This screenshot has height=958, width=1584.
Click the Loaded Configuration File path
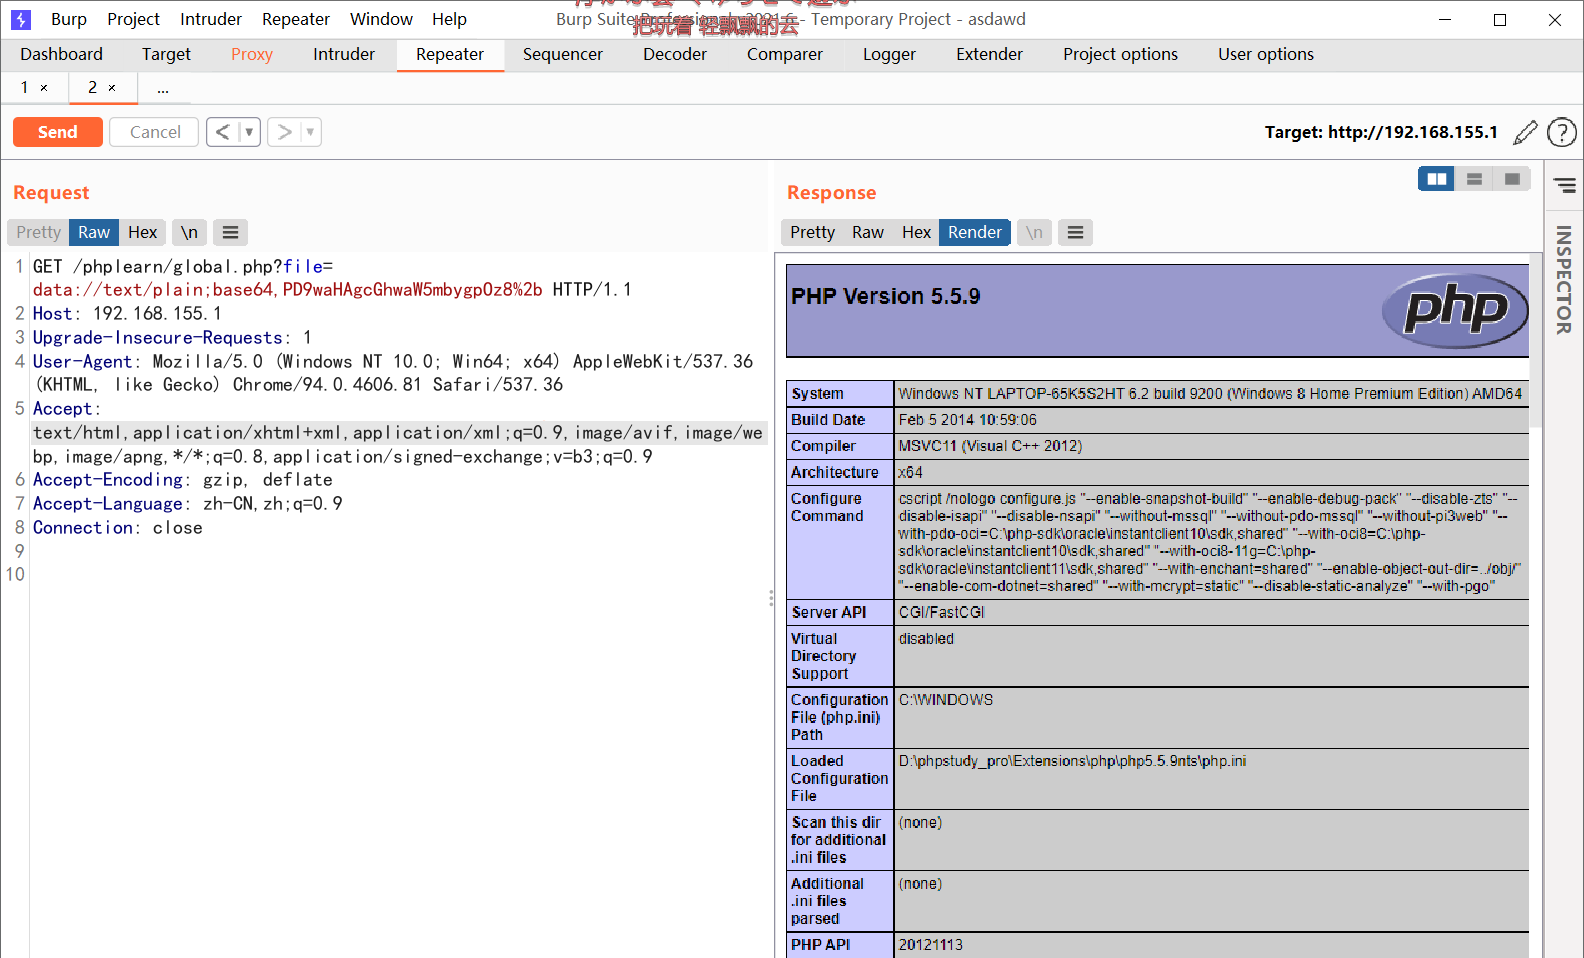tap(1072, 761)
